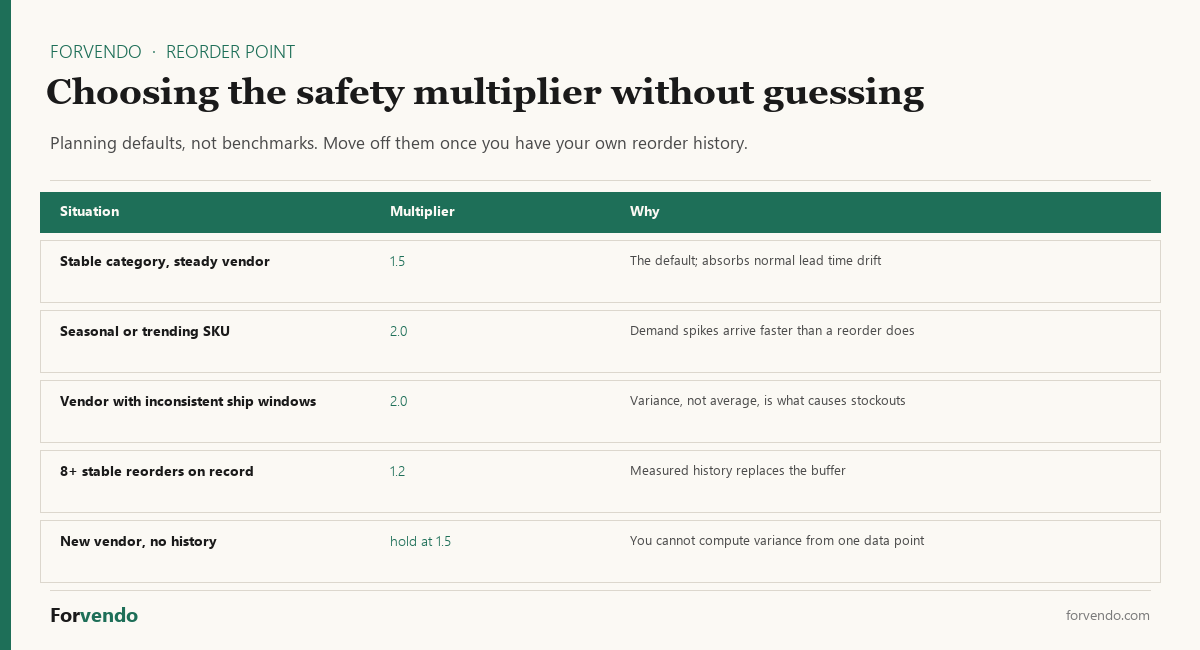
Task: Click multiplier 2.0 in inconsistent ship windows row
Action: [x=398, y=401]
